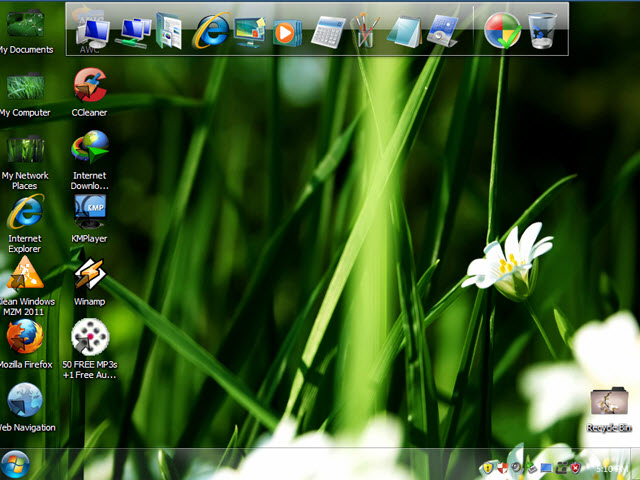Select KMPlayer desktop shortcut
The width and height of the screenshot is (640, 480).
89,219
